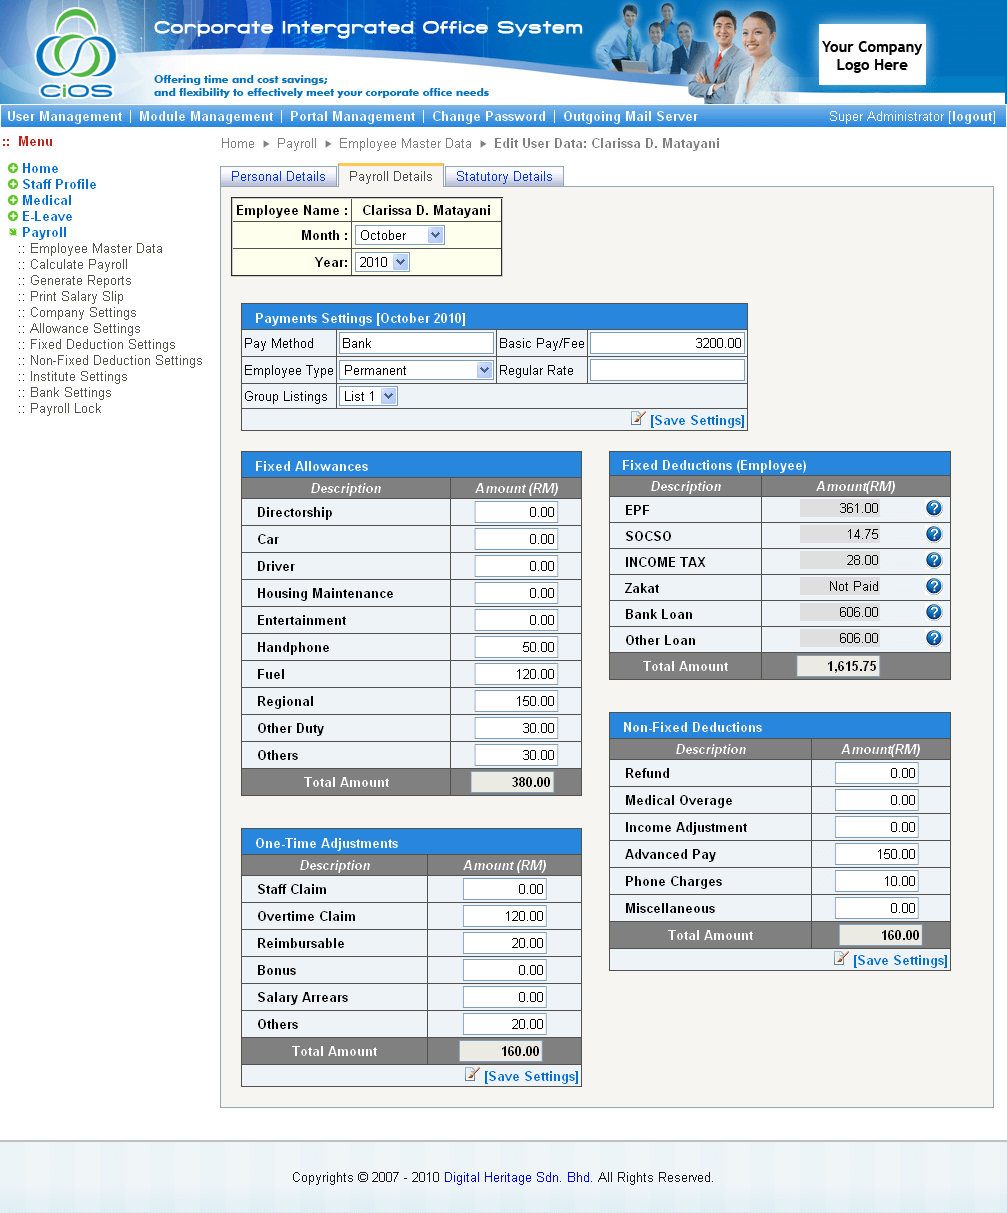Expand the Staff Profile menu item

(x=59, y=184)
